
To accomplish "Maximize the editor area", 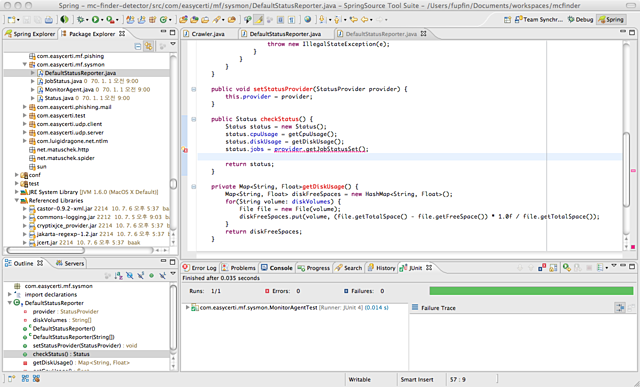I will pyautogui.click(x=632, y=32).
